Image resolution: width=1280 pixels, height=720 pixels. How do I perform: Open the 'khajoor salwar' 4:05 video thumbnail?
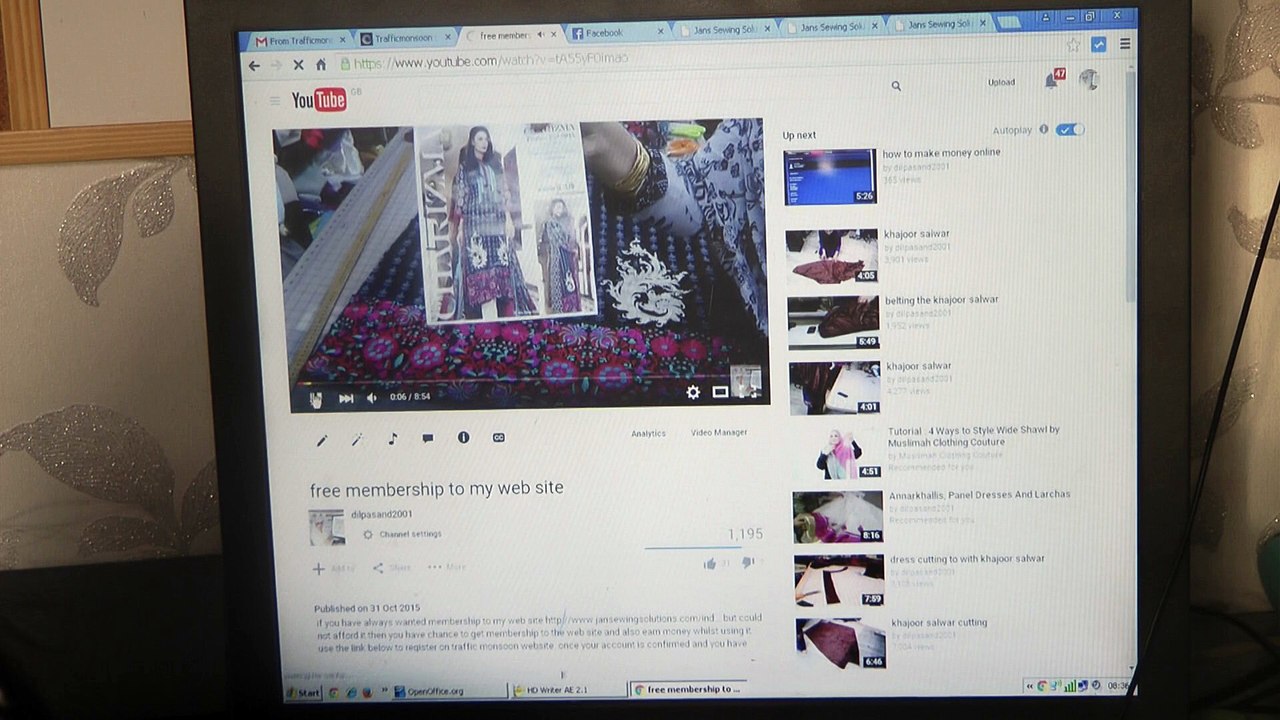831,257
